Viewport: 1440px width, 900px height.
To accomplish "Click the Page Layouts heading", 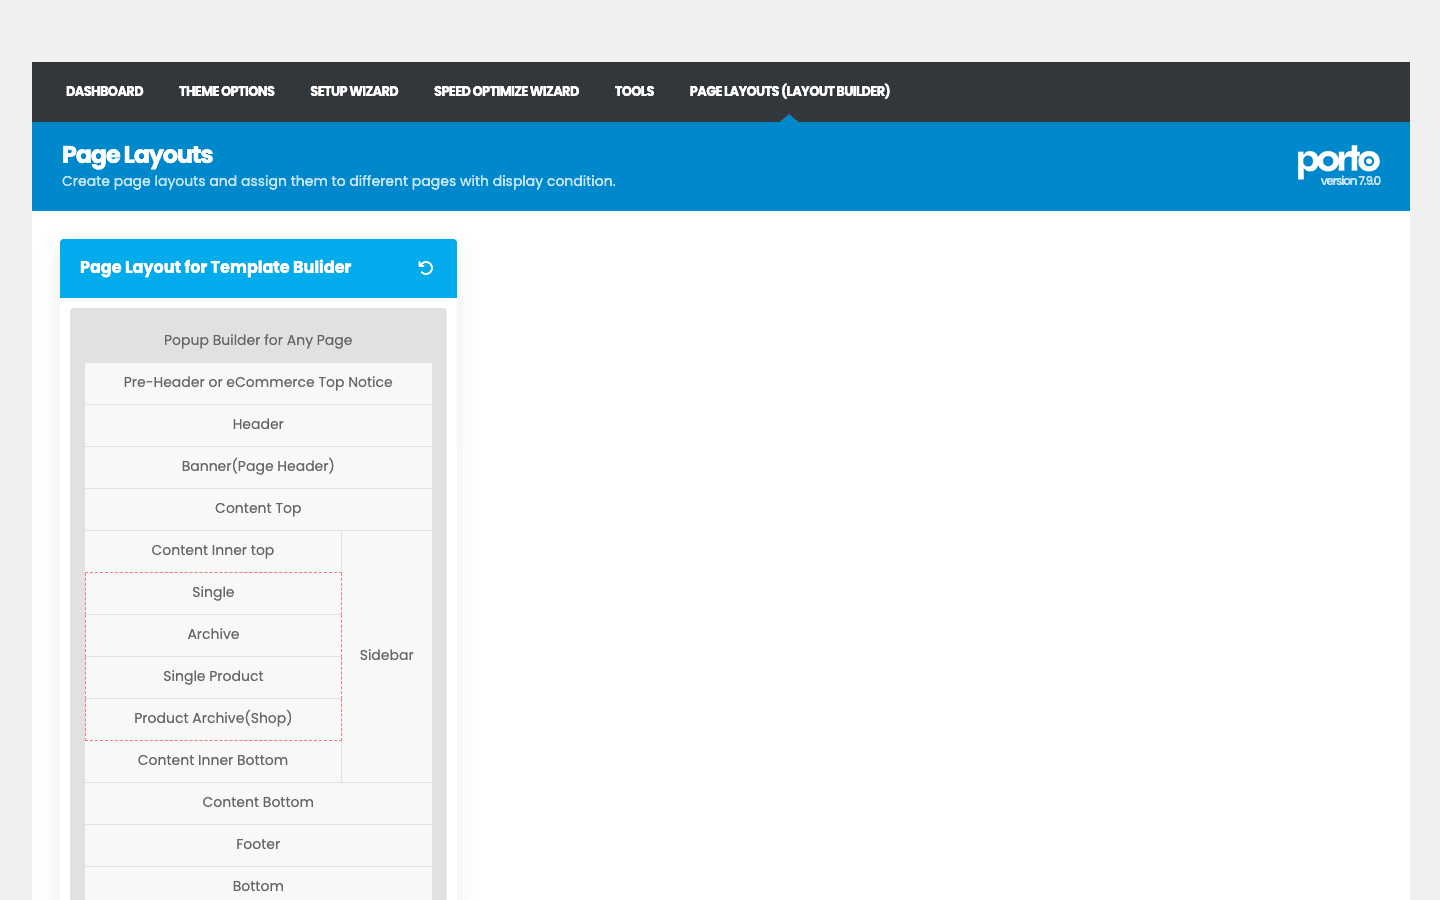I will (137, 155).
